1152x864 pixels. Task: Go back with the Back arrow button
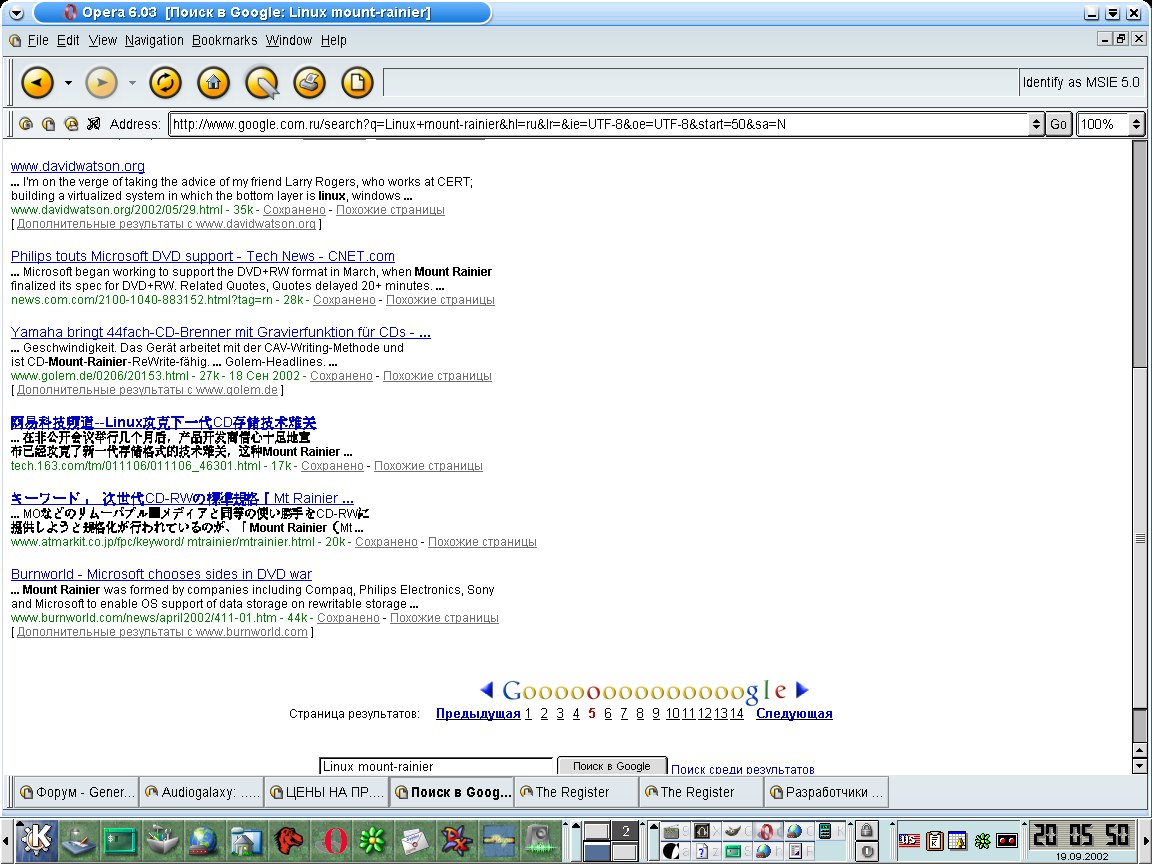[37, 82]
